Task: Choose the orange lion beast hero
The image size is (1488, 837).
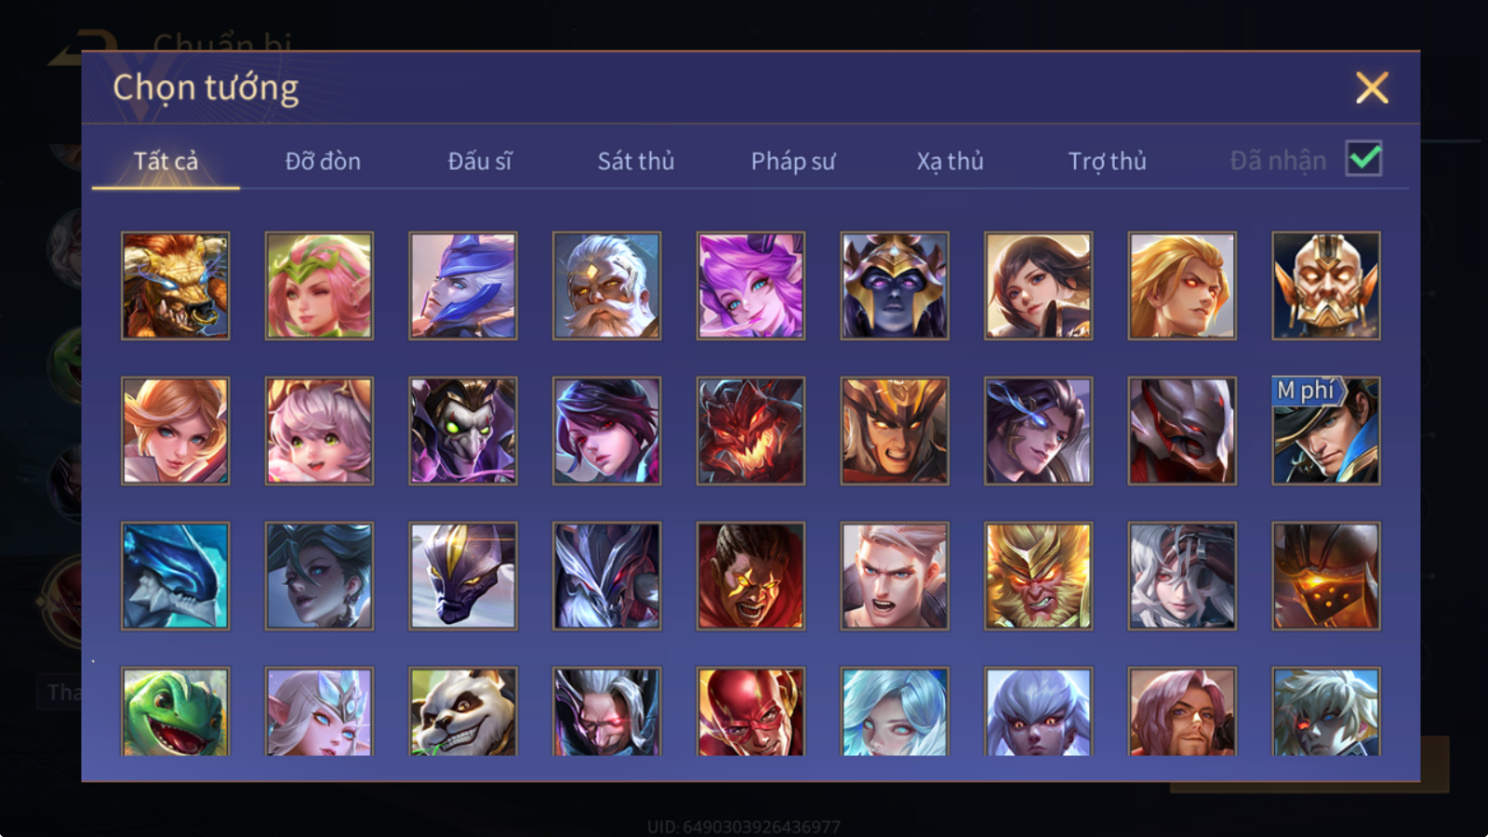Action: 175,286
